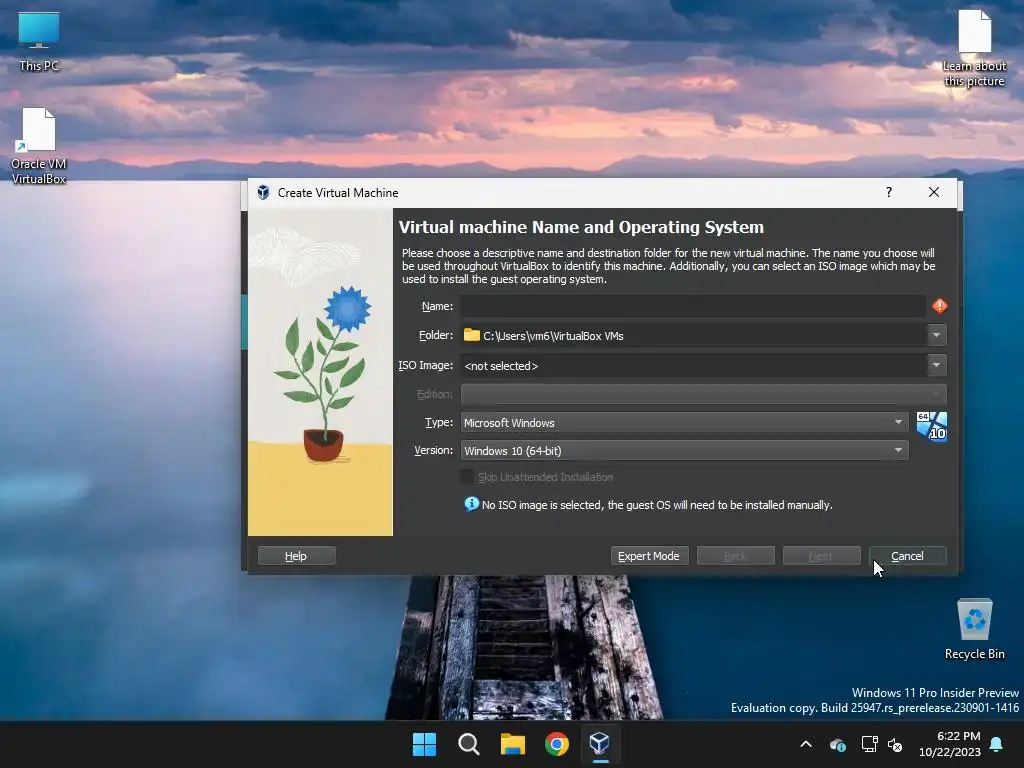1024x768 pixels.
Task: Click the Windows 10 64-bit OS type icon
Action: coord(931,426)
